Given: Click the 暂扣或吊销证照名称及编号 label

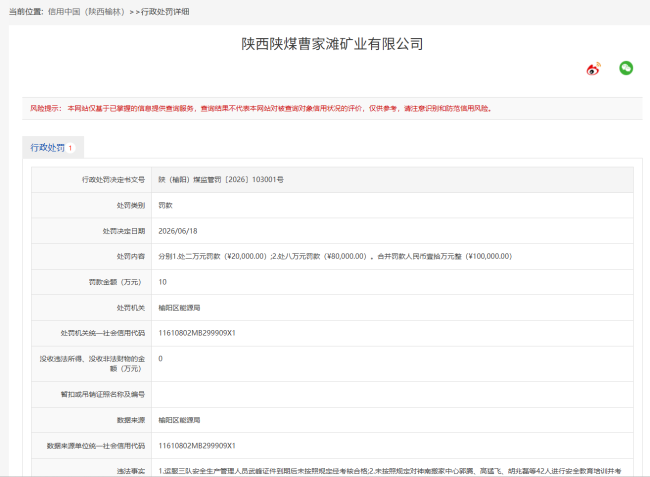Looking at the screenshot, I should tap(103, 394).
